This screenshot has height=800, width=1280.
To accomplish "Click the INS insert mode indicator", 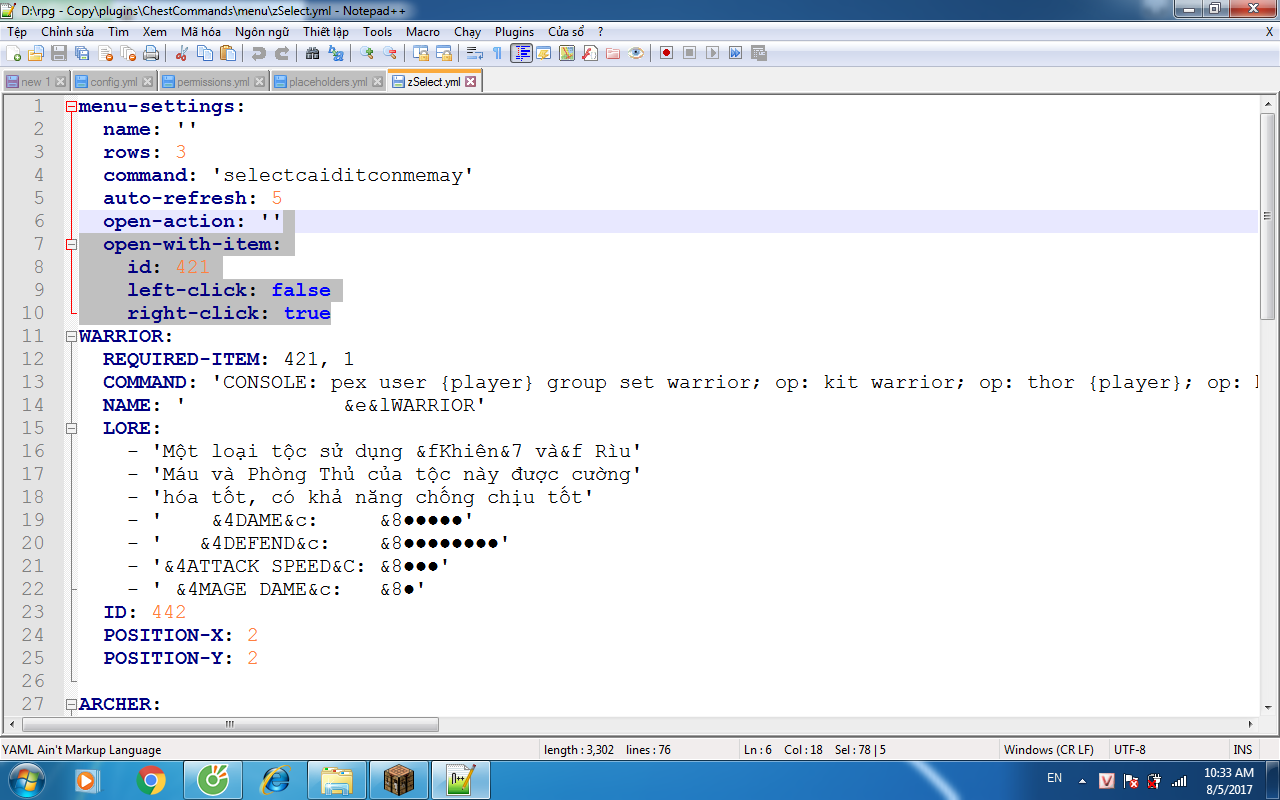I will pyautogui.click(x=1243, y=749).
